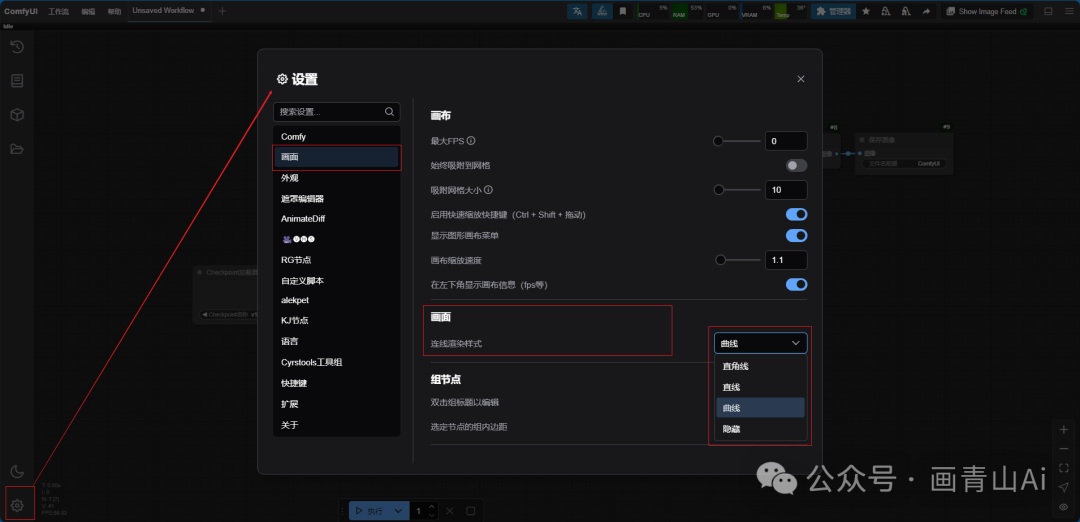Adjust the 吸附网格大小 slider

coord(736,190)
